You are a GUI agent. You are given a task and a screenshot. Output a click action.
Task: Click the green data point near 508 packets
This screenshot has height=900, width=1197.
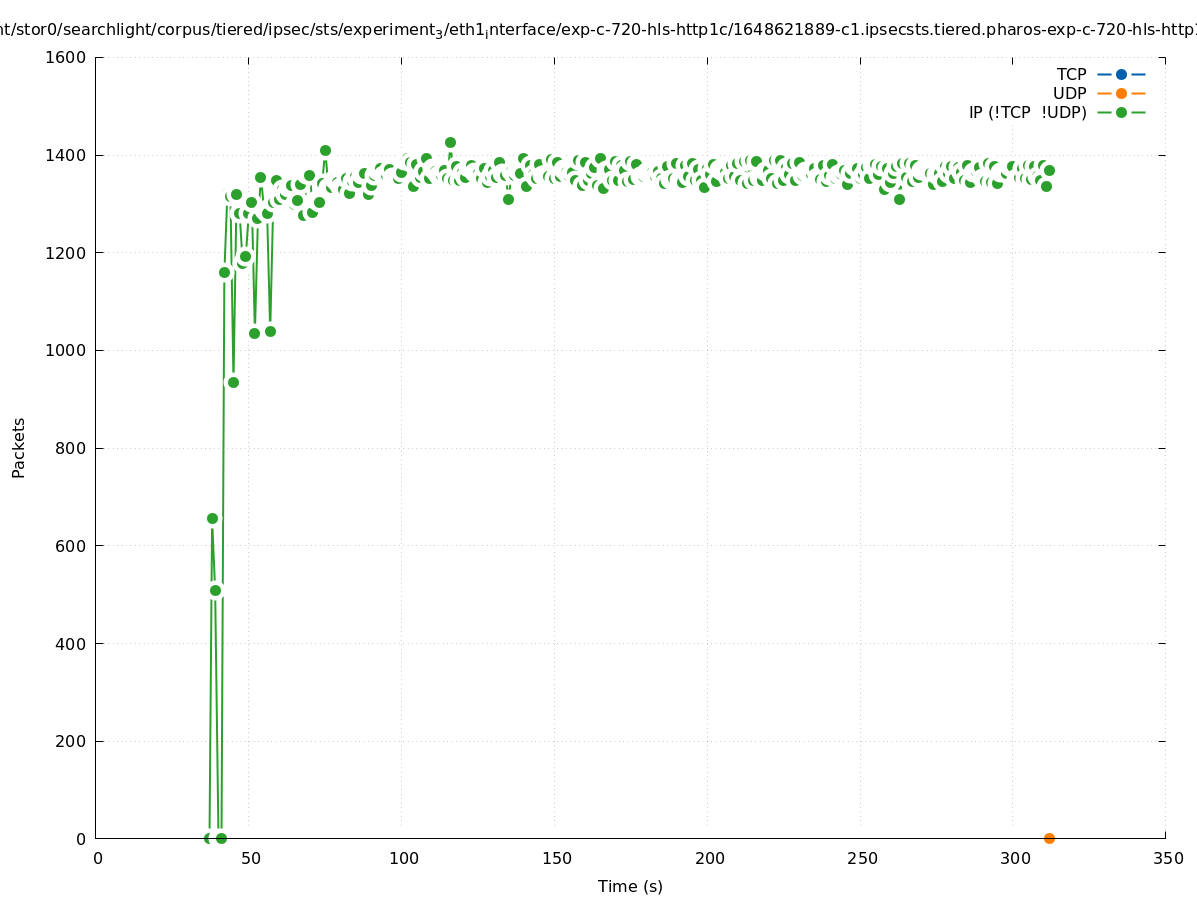pos(215,590)
